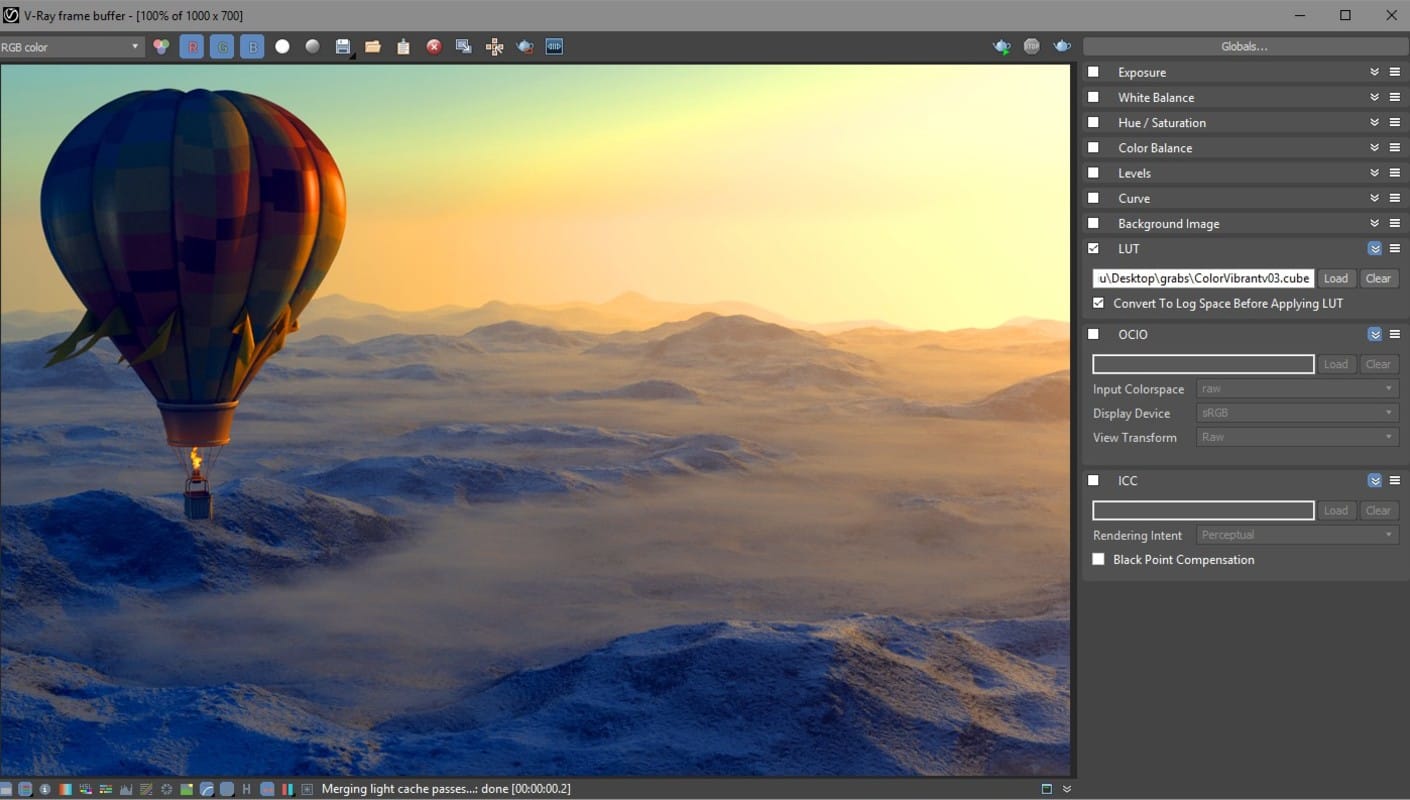Expand the White Balance section
This screenshot has height=800, width=1410.
coord(1375,96)
